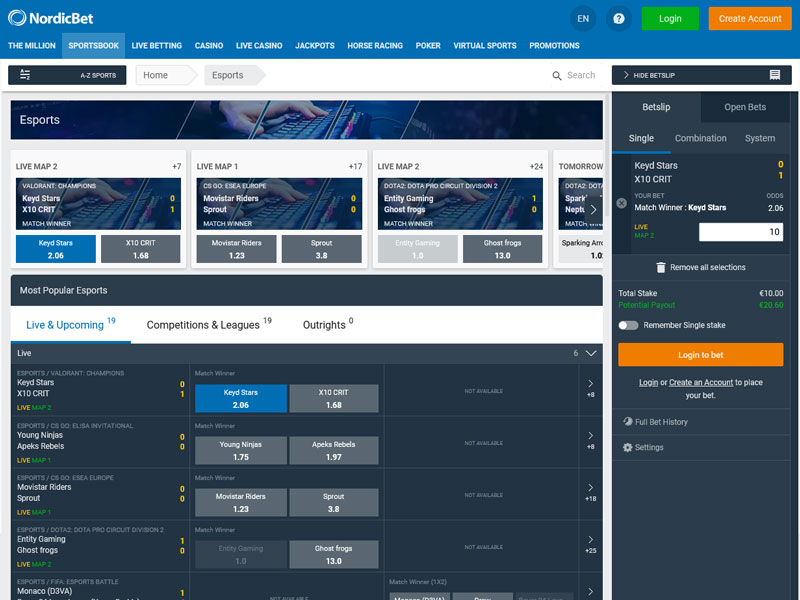Select the Single bet tab
This screenshot has width=800, height=600.
coord(641,138)
